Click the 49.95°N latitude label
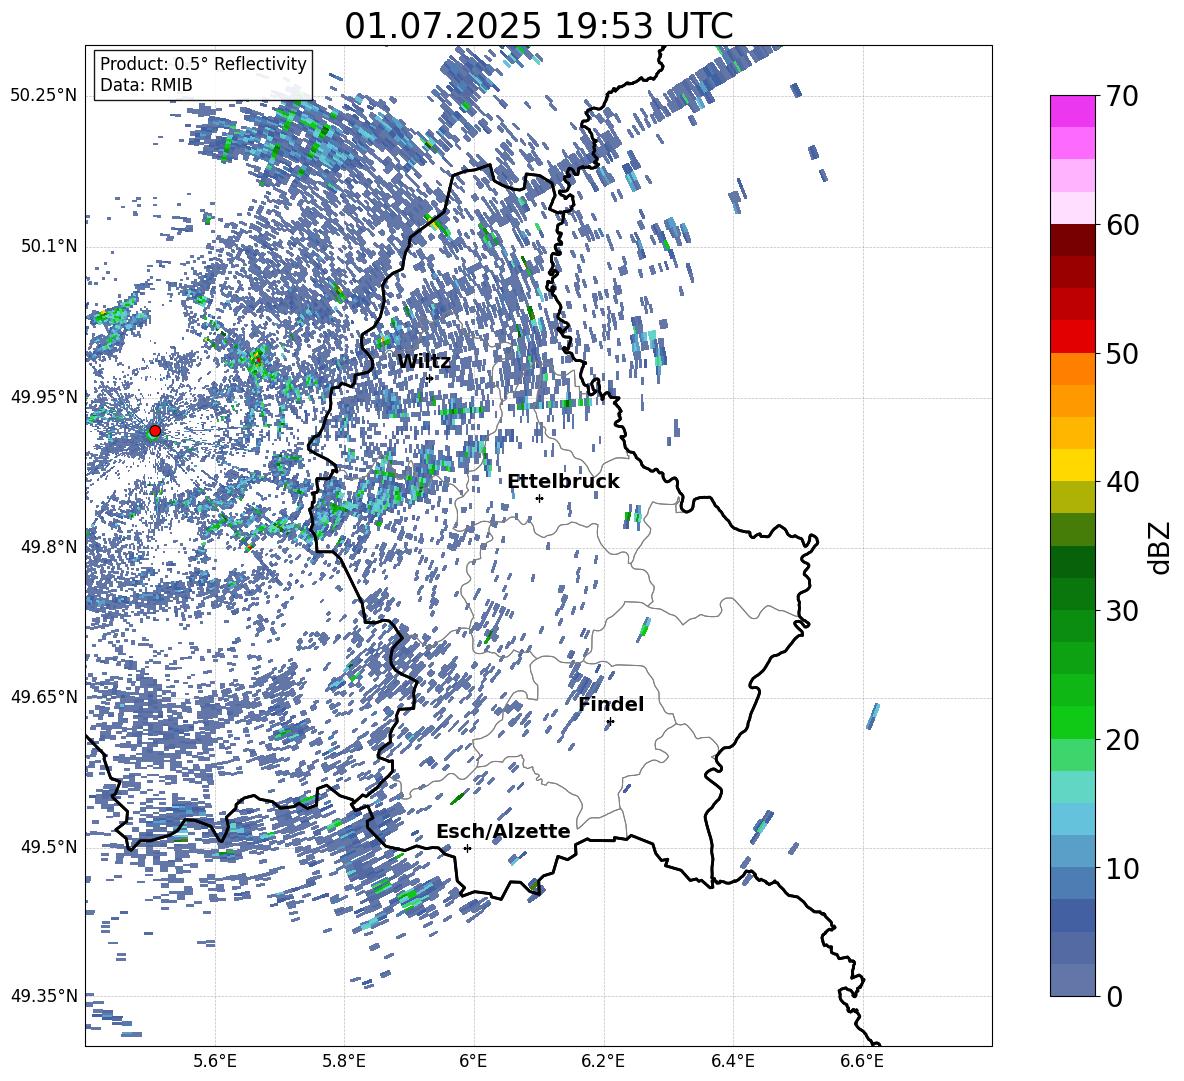The image size is (1184, 1081). [x=44, y=396]
